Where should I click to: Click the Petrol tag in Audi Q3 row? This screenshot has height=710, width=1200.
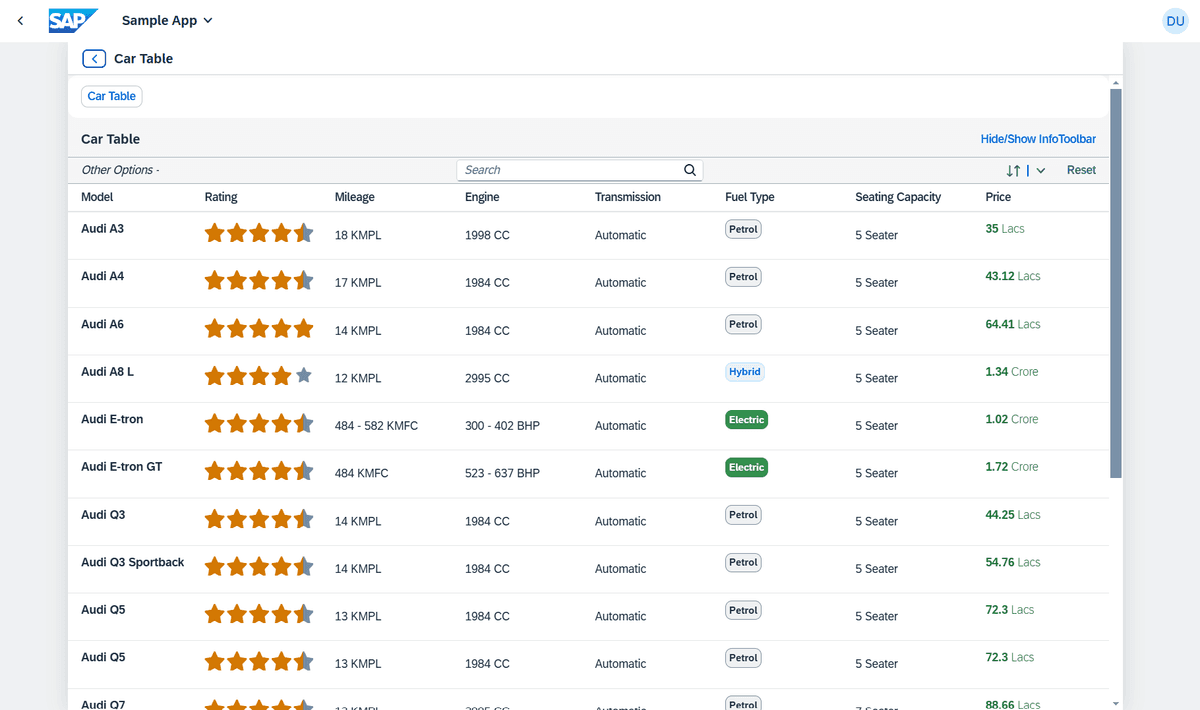[x=743, y=515]
